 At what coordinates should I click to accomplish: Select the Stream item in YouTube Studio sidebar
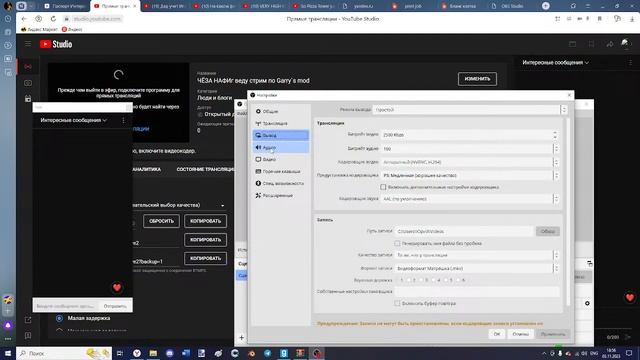[x=28, y=66]
